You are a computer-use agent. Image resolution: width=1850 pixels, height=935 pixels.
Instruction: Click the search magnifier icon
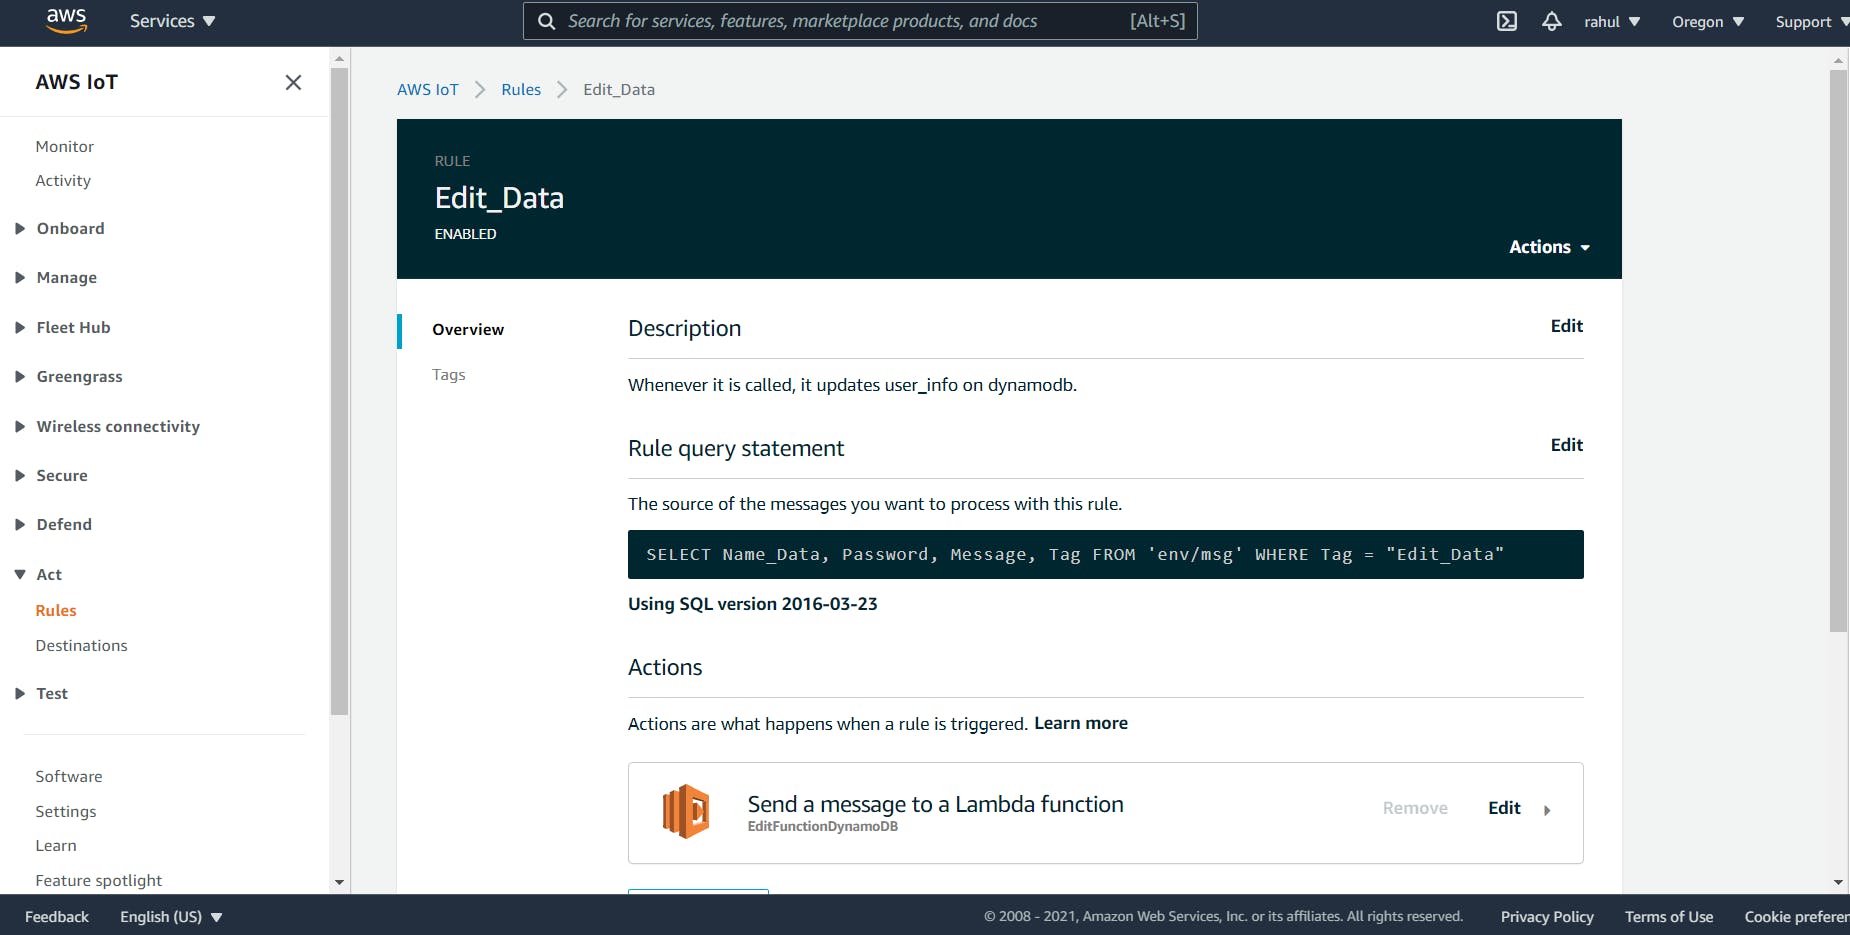[x=547, y=21]
